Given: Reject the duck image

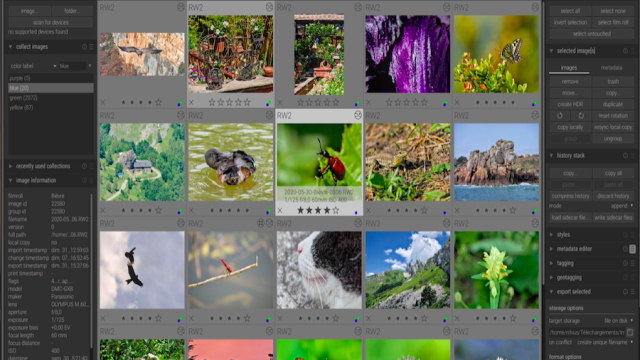Looking at the screenshot, I should (191, 211).
